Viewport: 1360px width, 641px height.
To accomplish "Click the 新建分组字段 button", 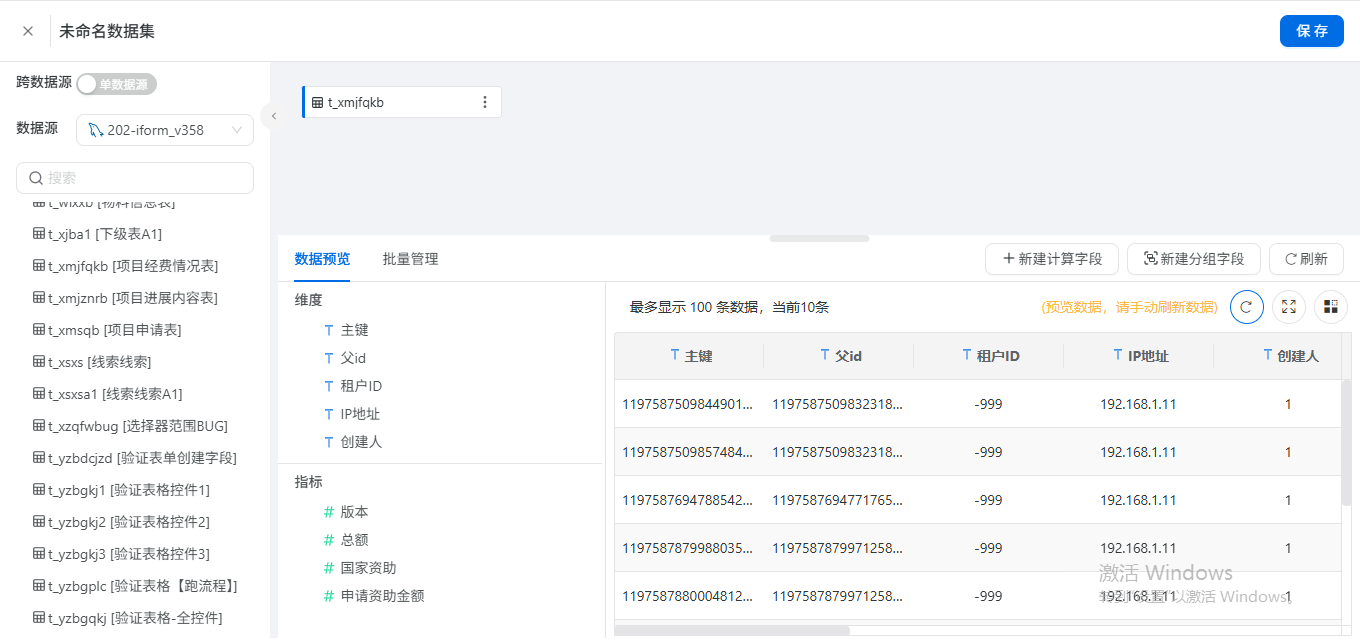I will pos(1193,259).
